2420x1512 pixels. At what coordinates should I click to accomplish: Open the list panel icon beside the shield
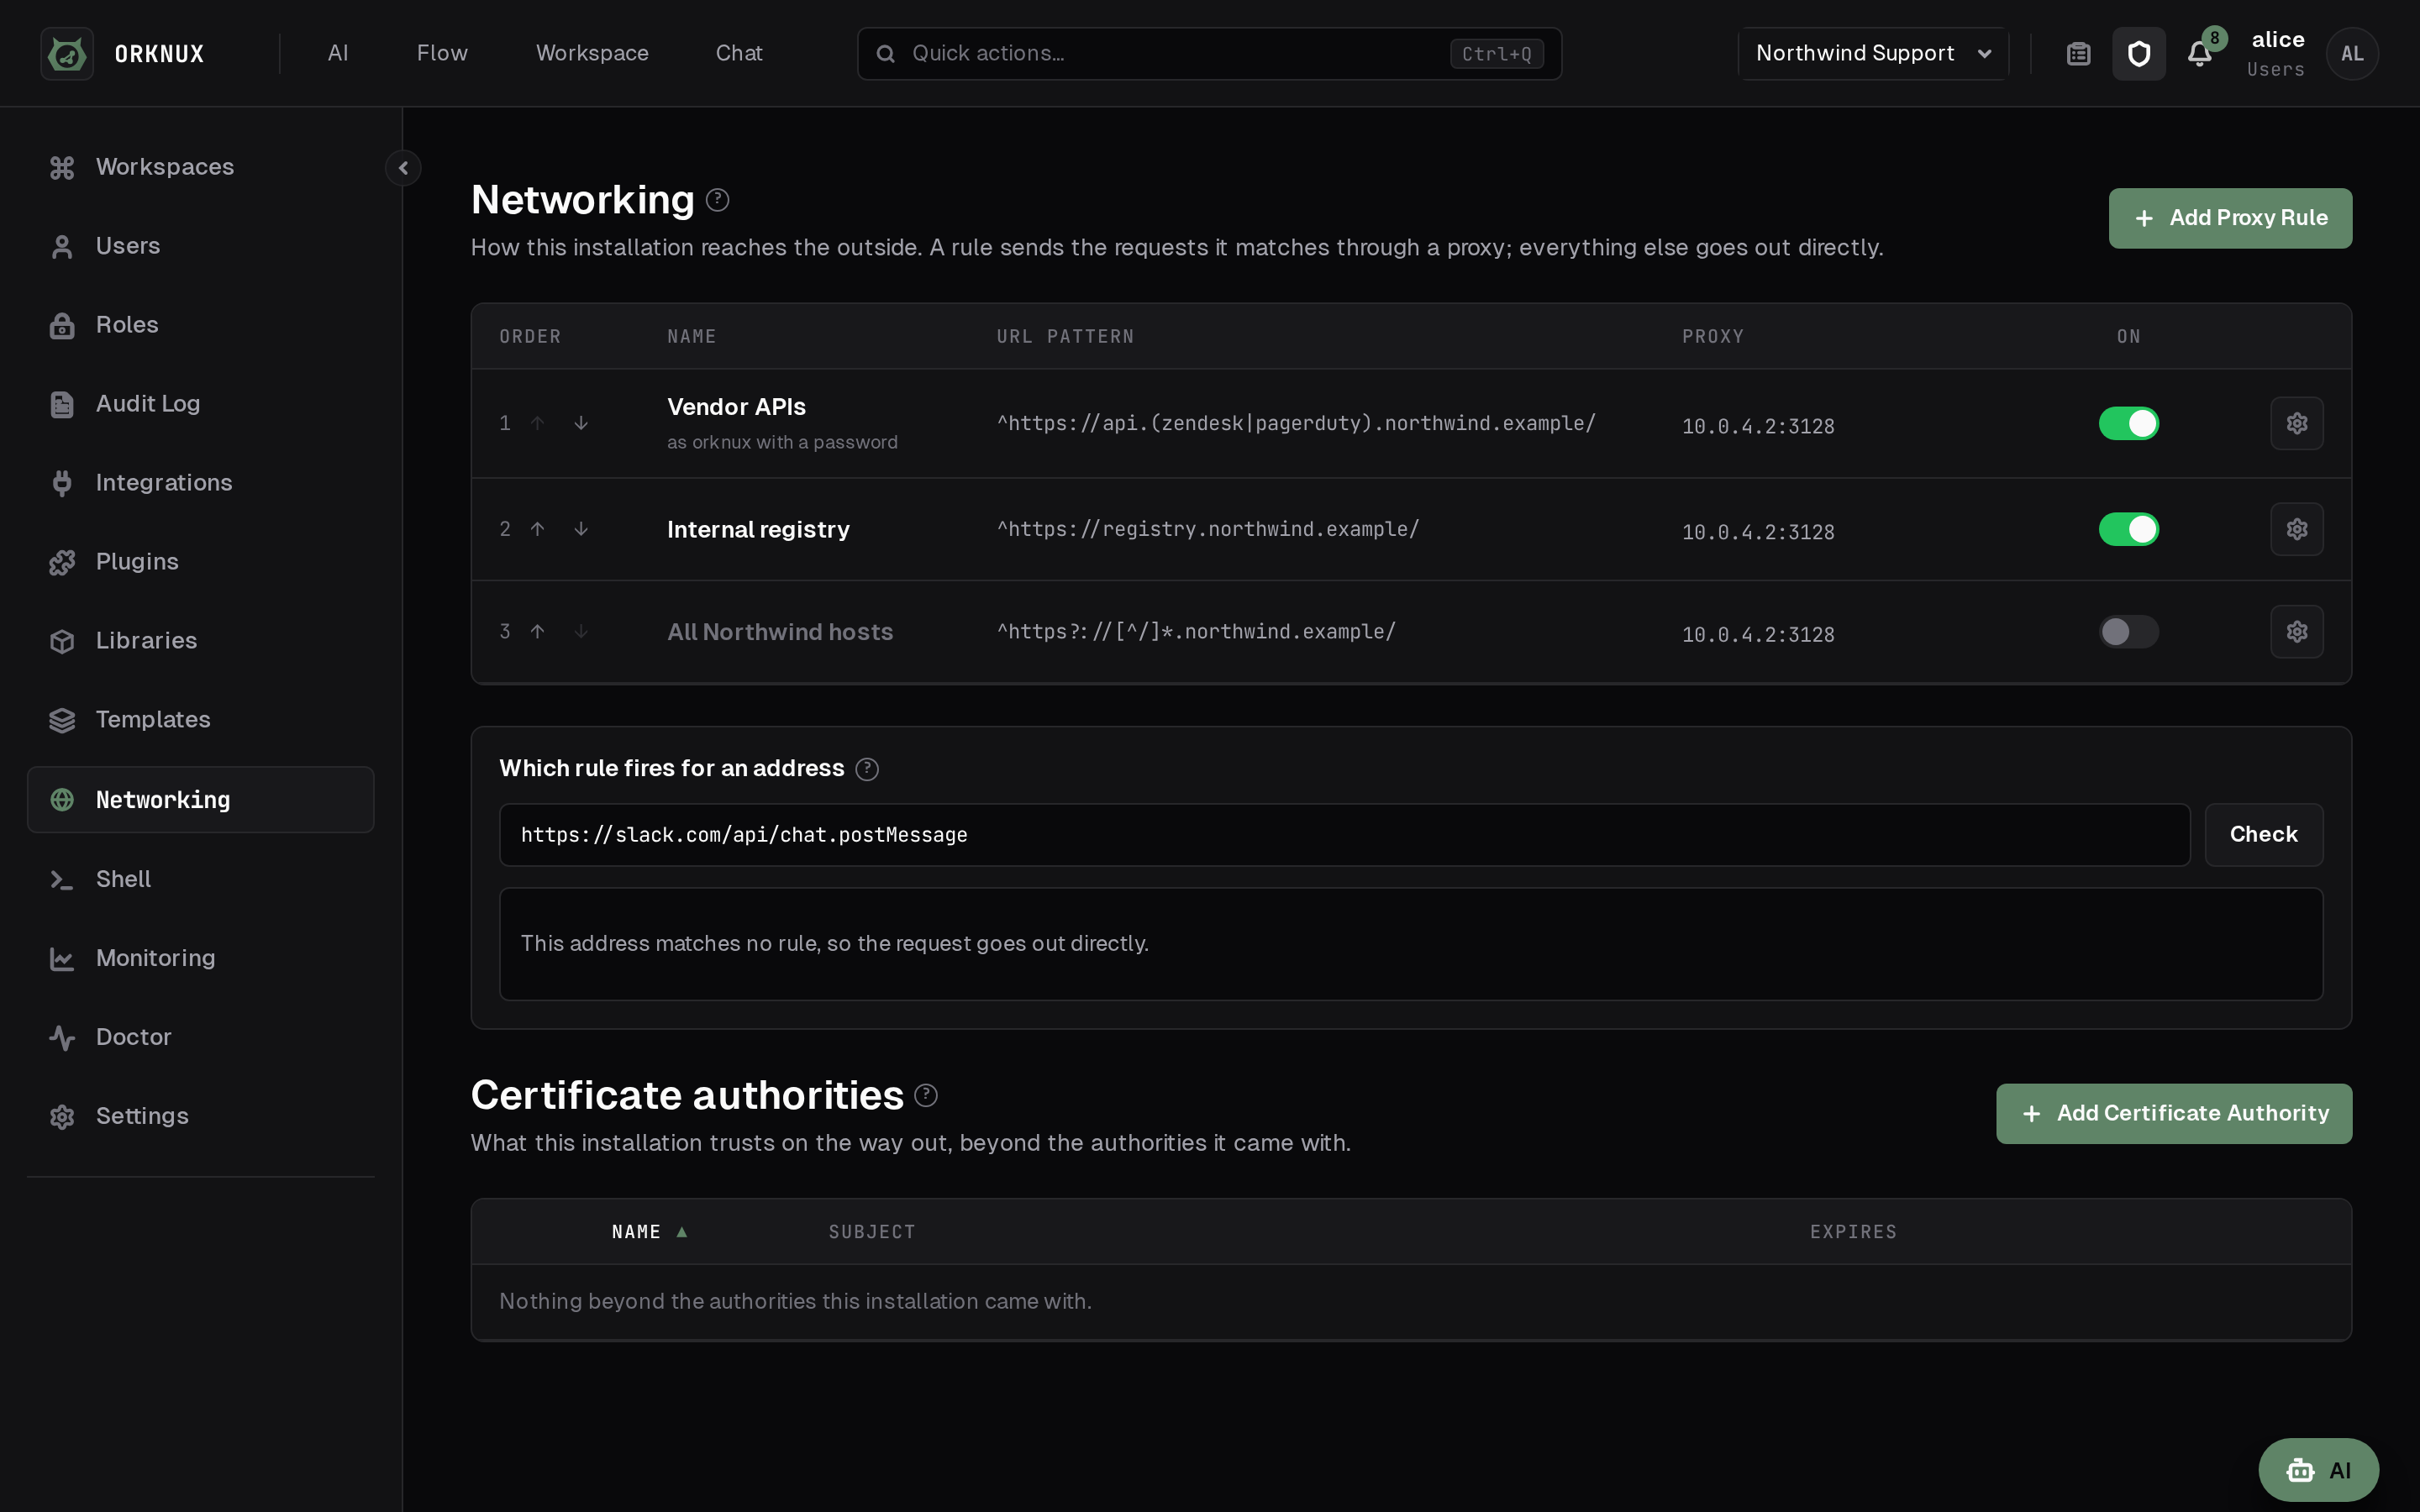pyautogui.click(x=2078, y=53)
